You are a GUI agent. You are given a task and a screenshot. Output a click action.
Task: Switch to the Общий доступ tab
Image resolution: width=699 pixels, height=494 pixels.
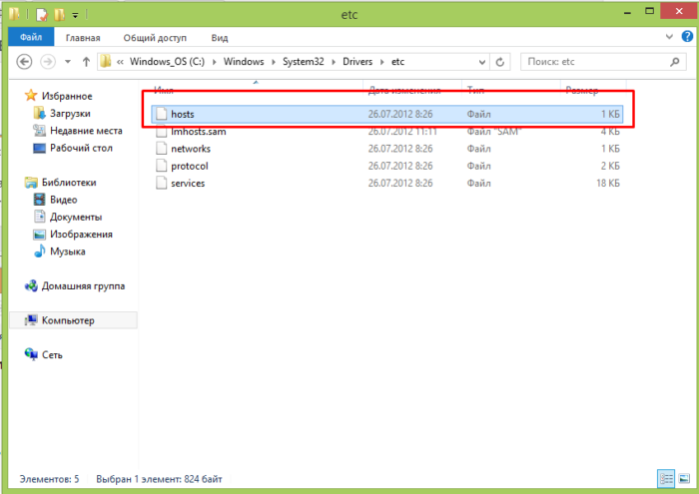(155, 38)
